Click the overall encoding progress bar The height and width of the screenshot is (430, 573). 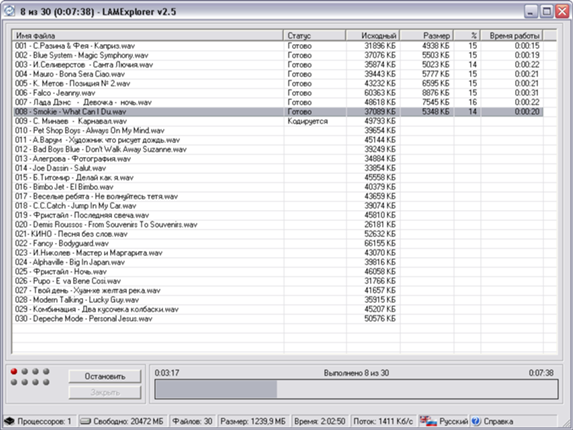[x=356, y=389]
